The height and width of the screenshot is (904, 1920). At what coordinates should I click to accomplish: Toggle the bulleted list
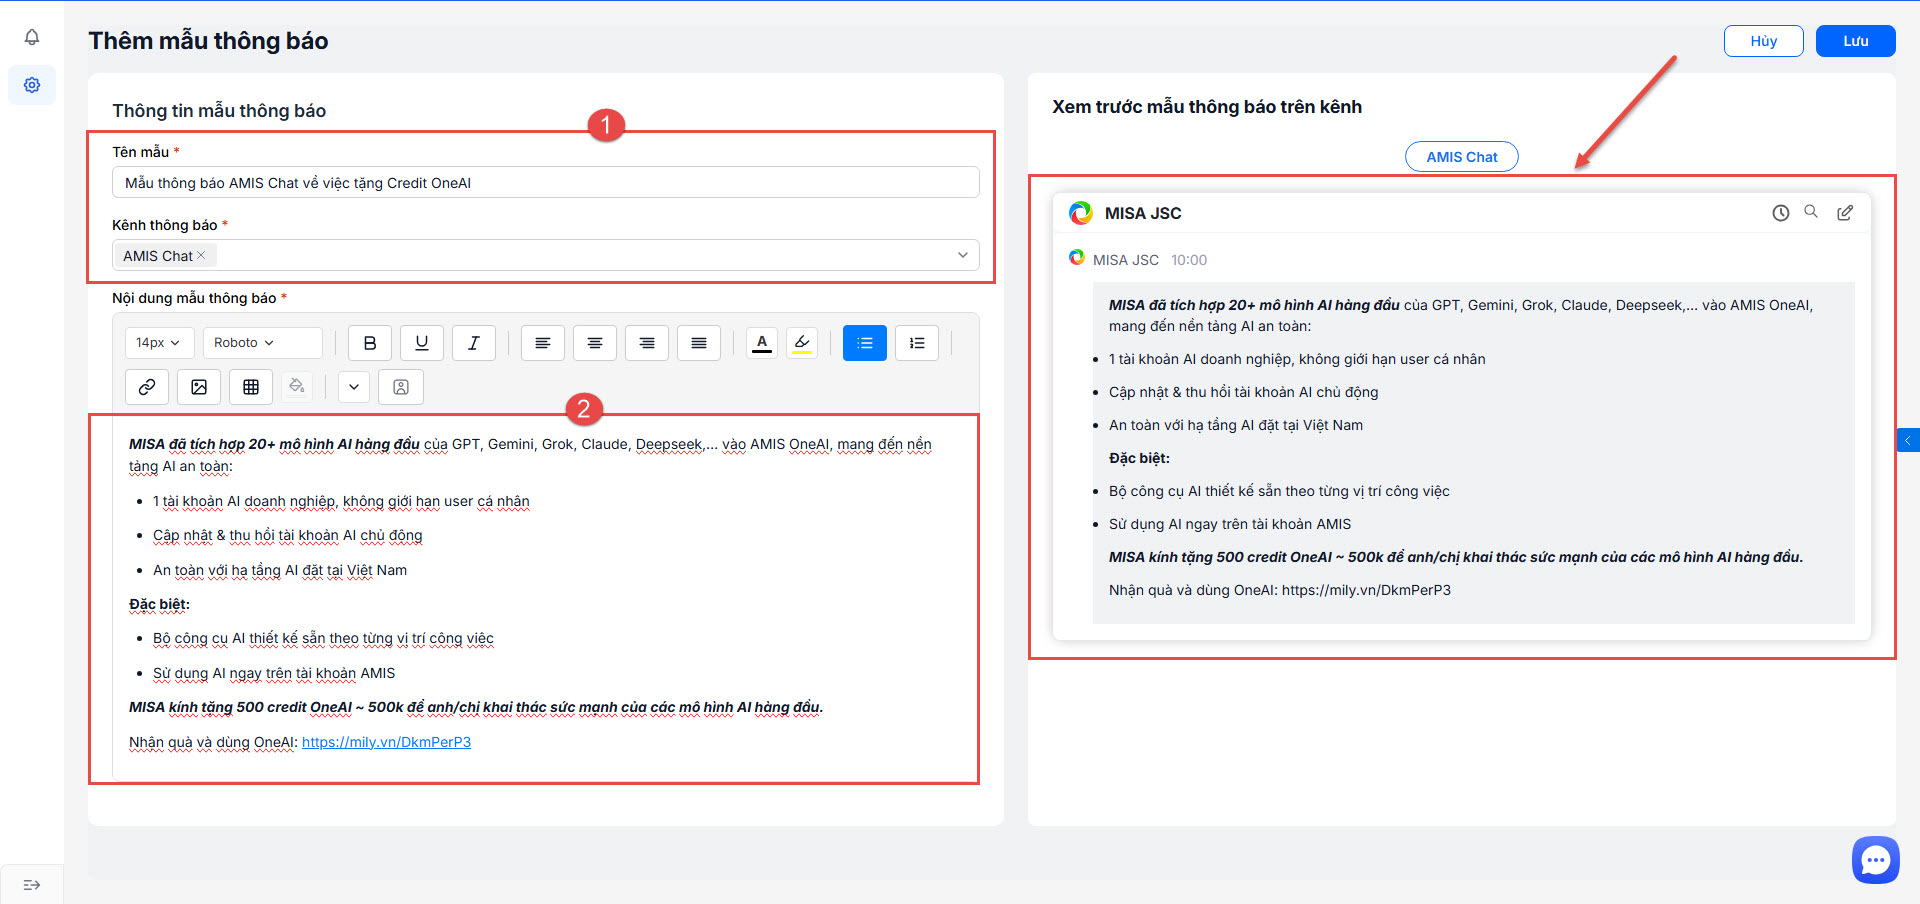click(x=865, y=343)
